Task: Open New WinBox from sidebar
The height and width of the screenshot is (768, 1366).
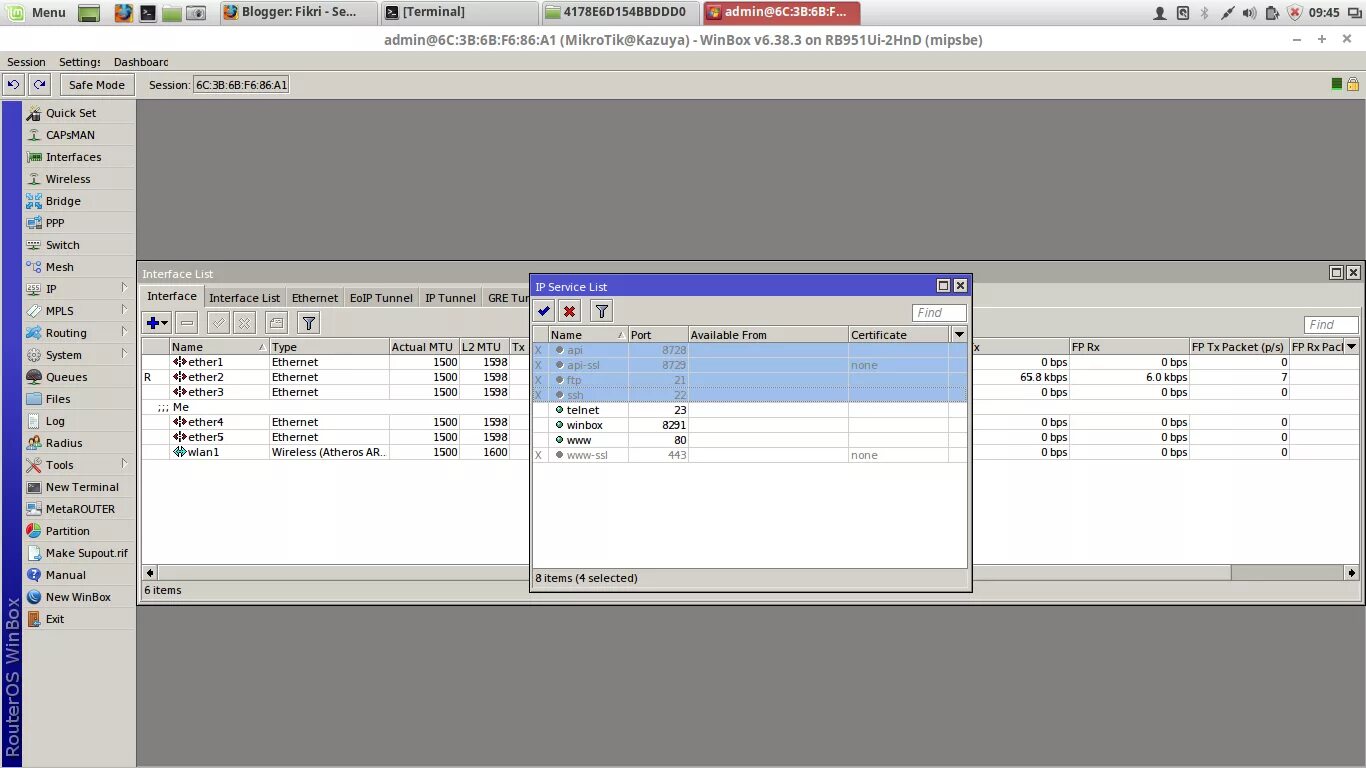Action: [79, 597]
